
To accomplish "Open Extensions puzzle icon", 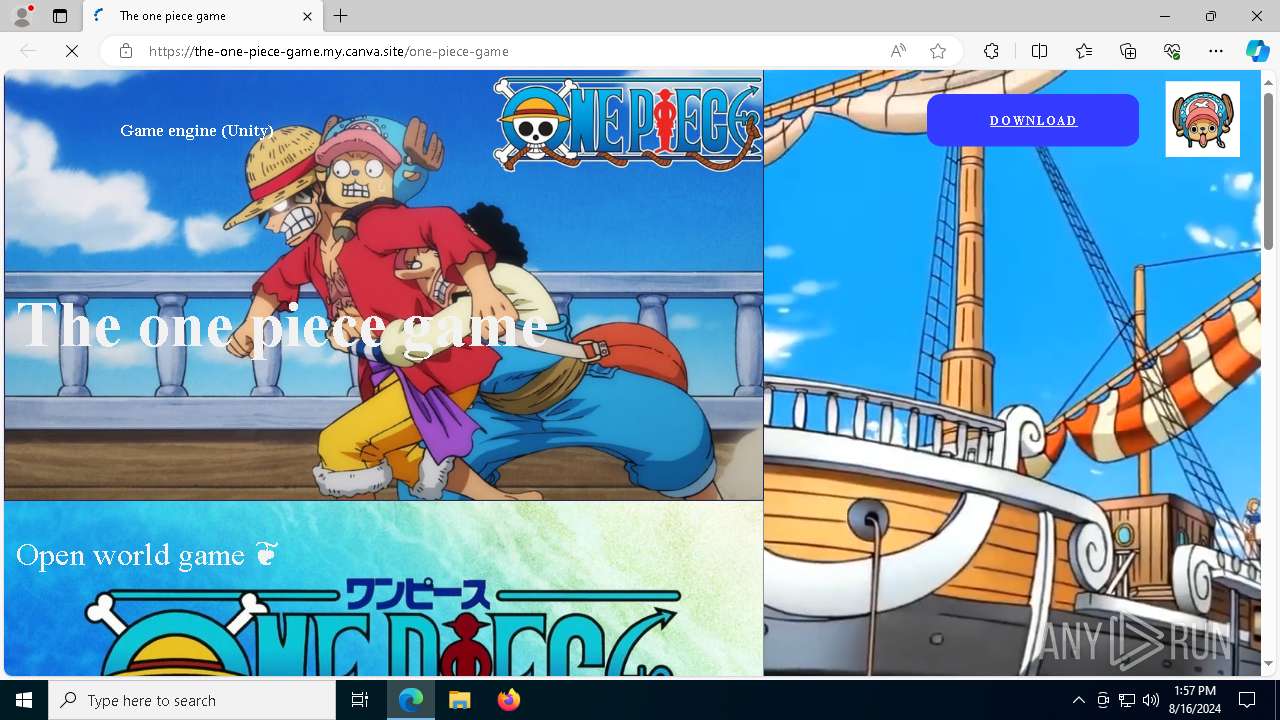I will coord(991,51).
